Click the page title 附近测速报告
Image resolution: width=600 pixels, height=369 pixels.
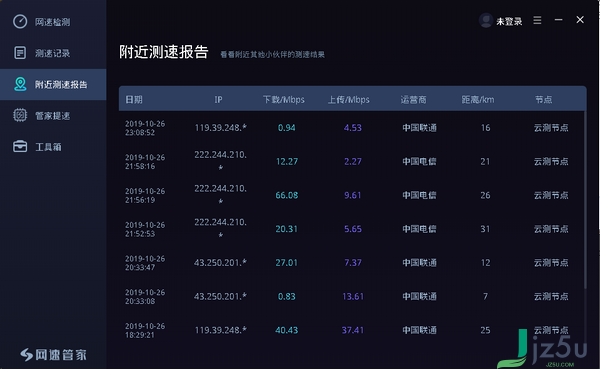pyautogui.click(x=163, y=52)
